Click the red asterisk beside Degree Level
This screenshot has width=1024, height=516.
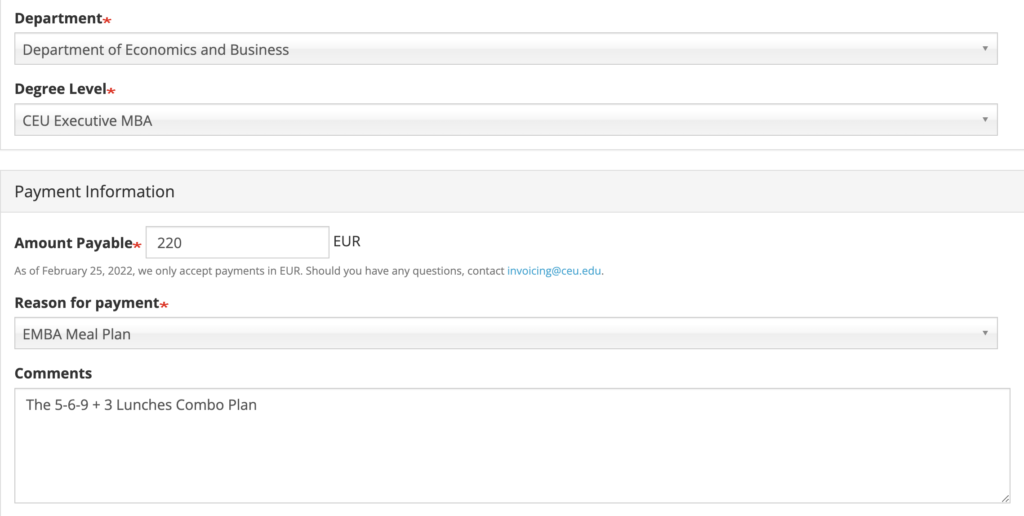(x=111, y=91)
